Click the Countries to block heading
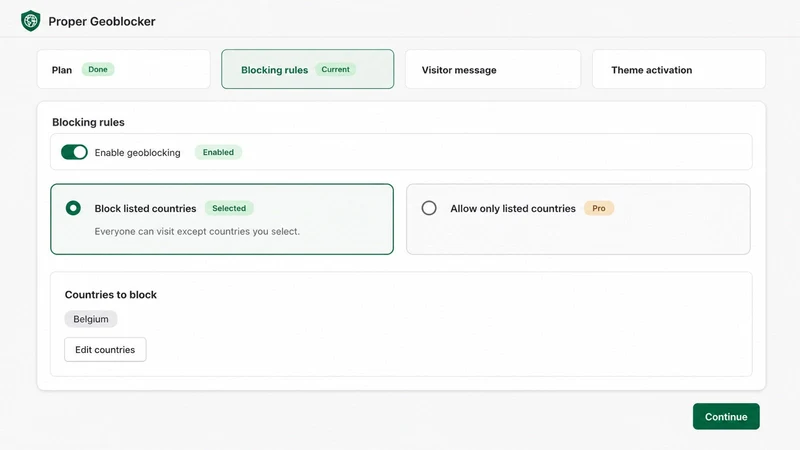 [111, 294]
